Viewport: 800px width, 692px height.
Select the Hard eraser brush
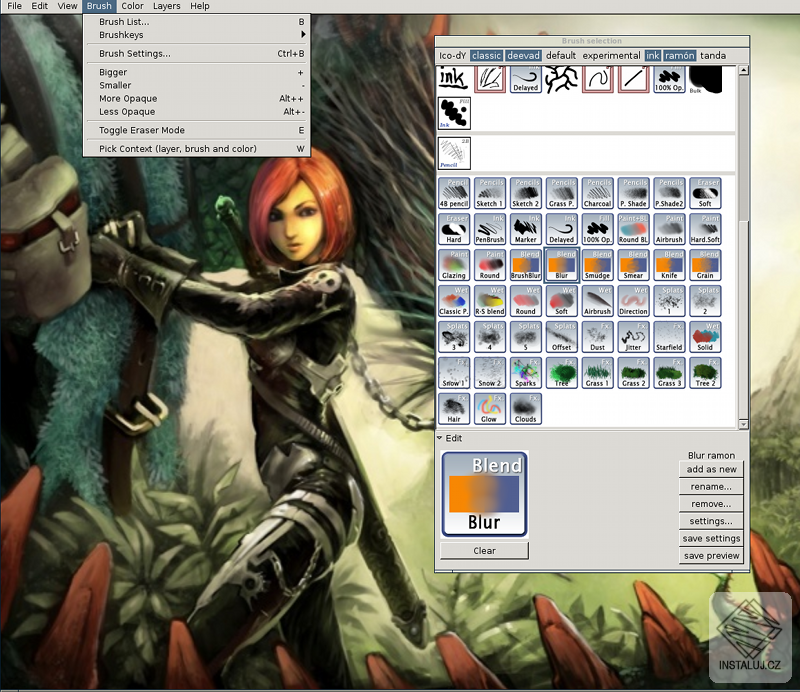click(x=454, y=229)
